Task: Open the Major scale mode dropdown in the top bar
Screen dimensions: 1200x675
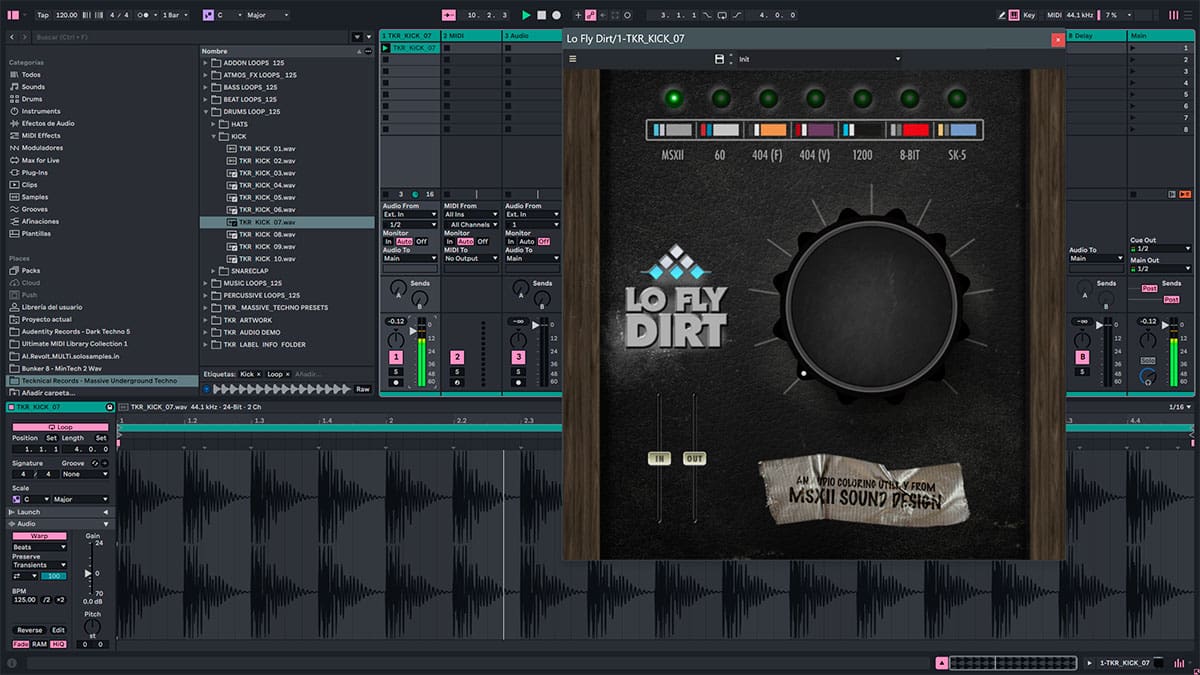Action: tap(268, 15)
